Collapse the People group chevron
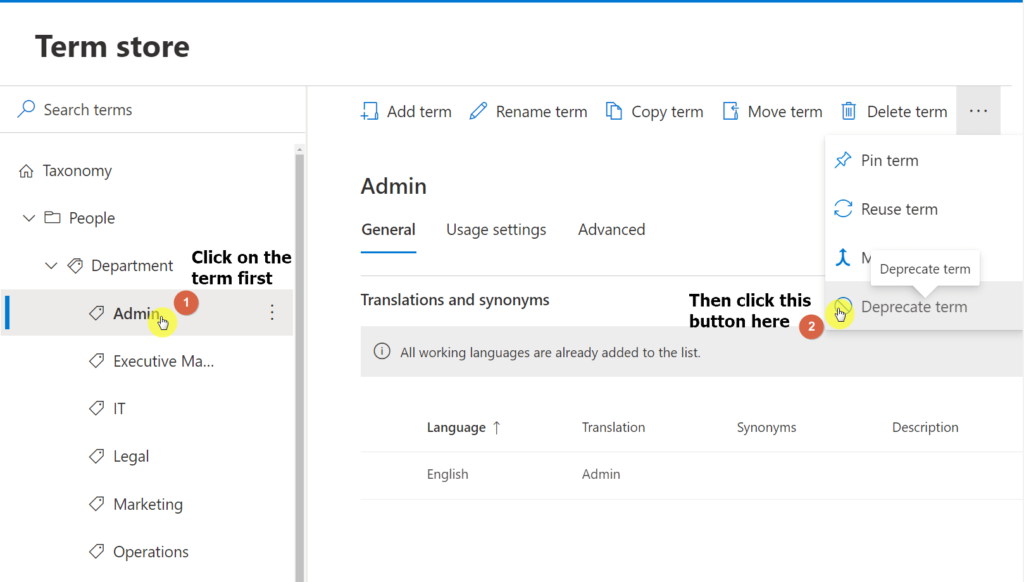Viewport: 1024px width, 582px height. click(x=29, y=218)
